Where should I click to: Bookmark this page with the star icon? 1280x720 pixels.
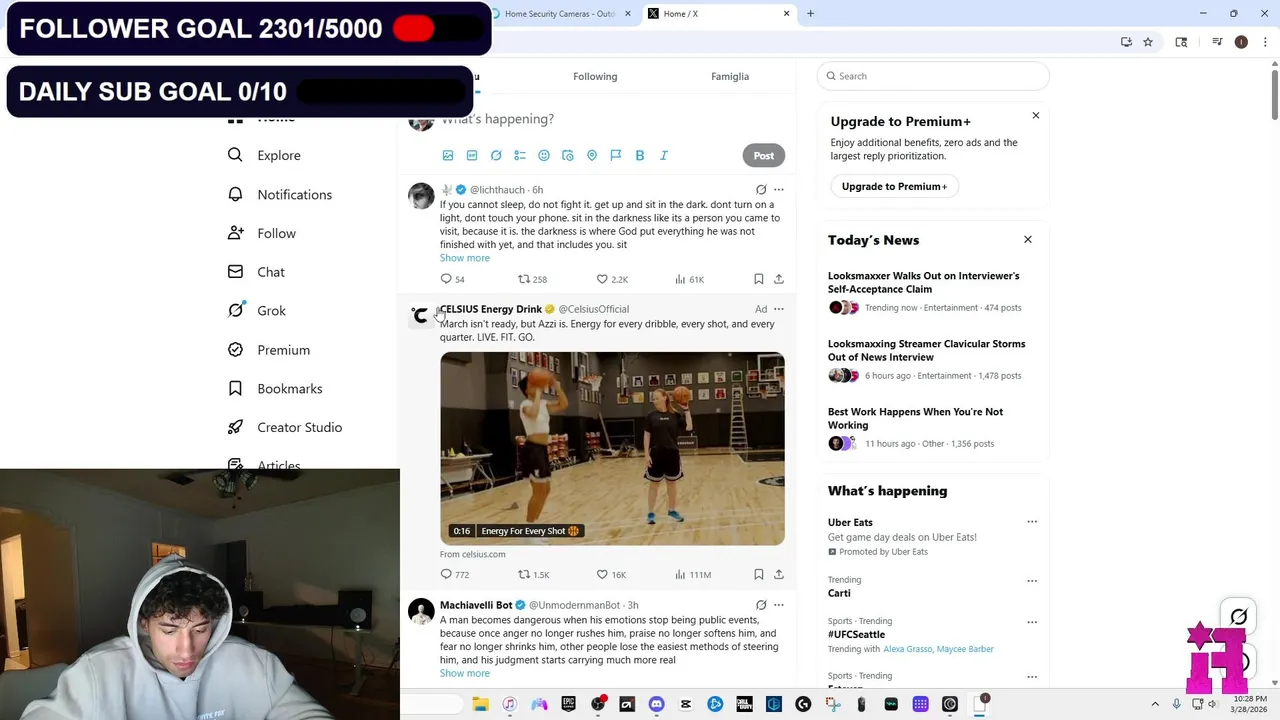[x=1148, y=42]
